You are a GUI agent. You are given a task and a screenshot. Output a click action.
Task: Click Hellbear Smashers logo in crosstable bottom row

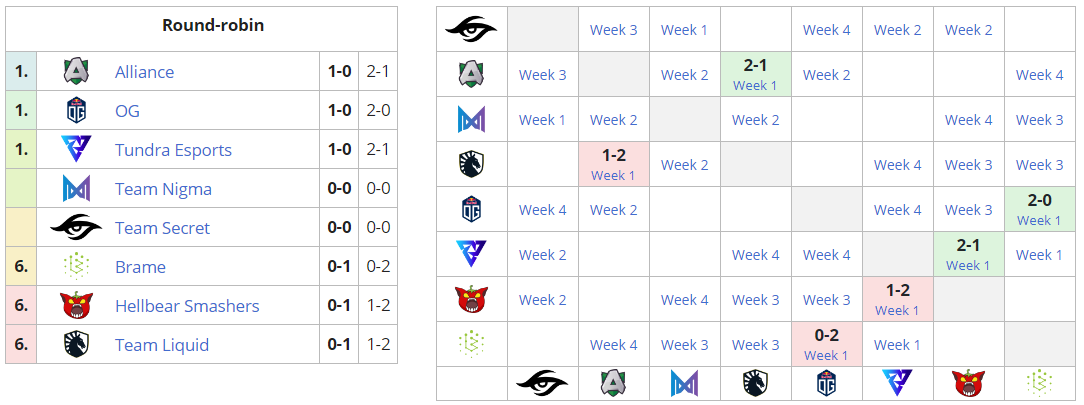(x=968, y=382)
